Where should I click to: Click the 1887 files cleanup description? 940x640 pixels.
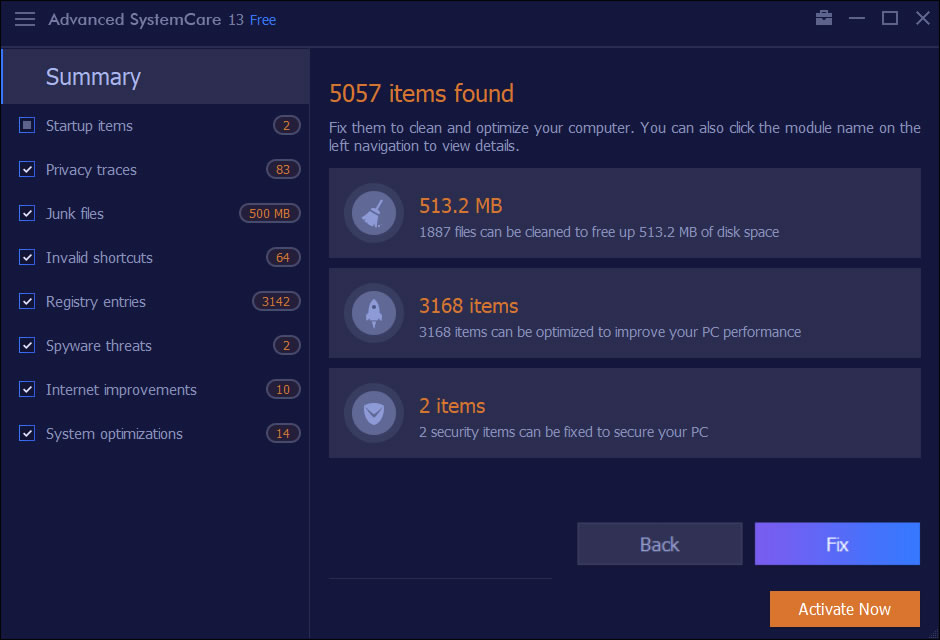tap(599, 232)
